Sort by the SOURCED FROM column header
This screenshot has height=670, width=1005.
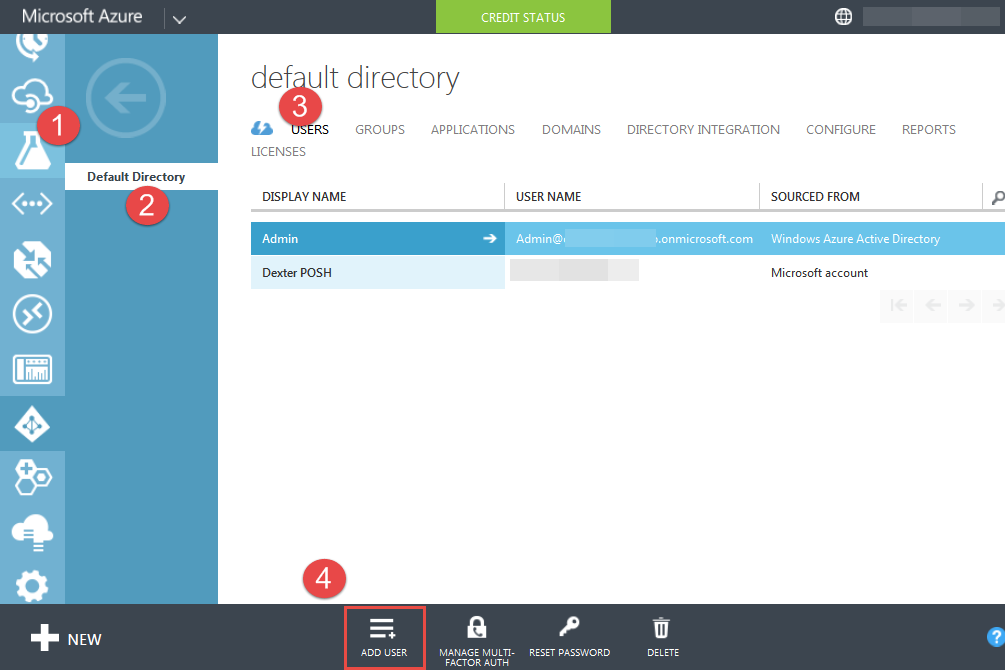(x=870, y=197)
